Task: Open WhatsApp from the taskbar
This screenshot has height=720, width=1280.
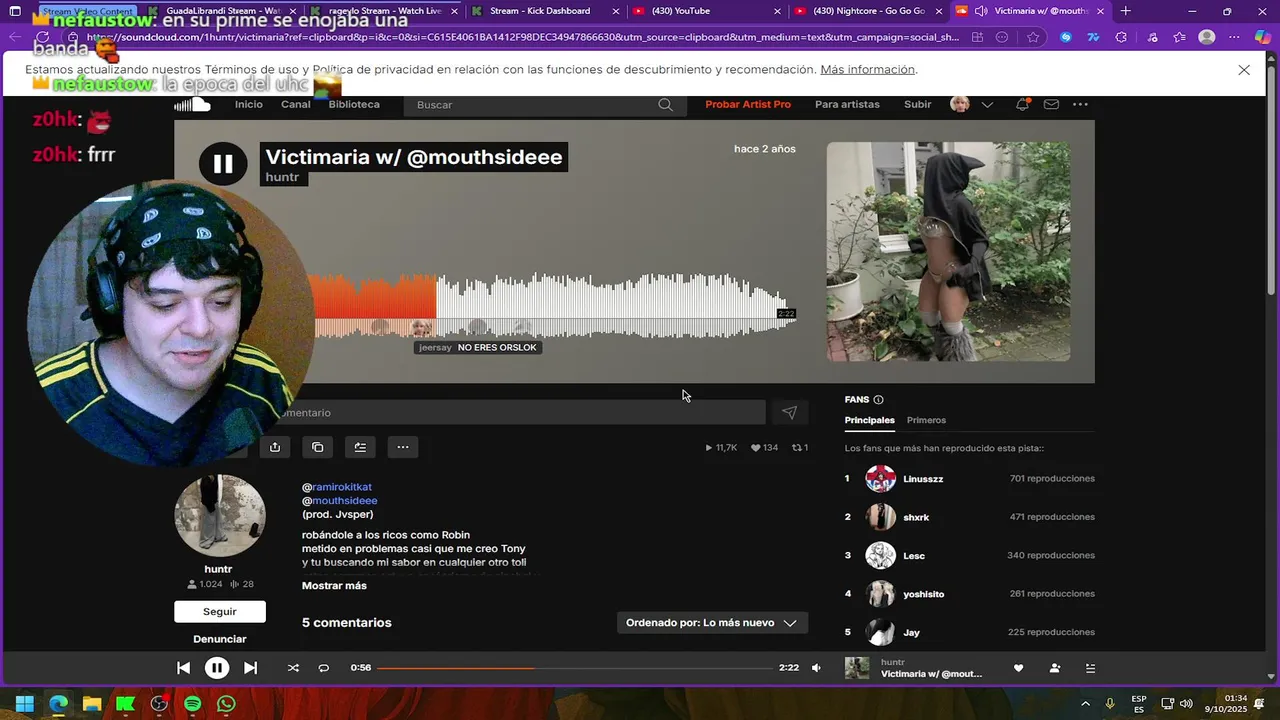Action: (227, 704)
